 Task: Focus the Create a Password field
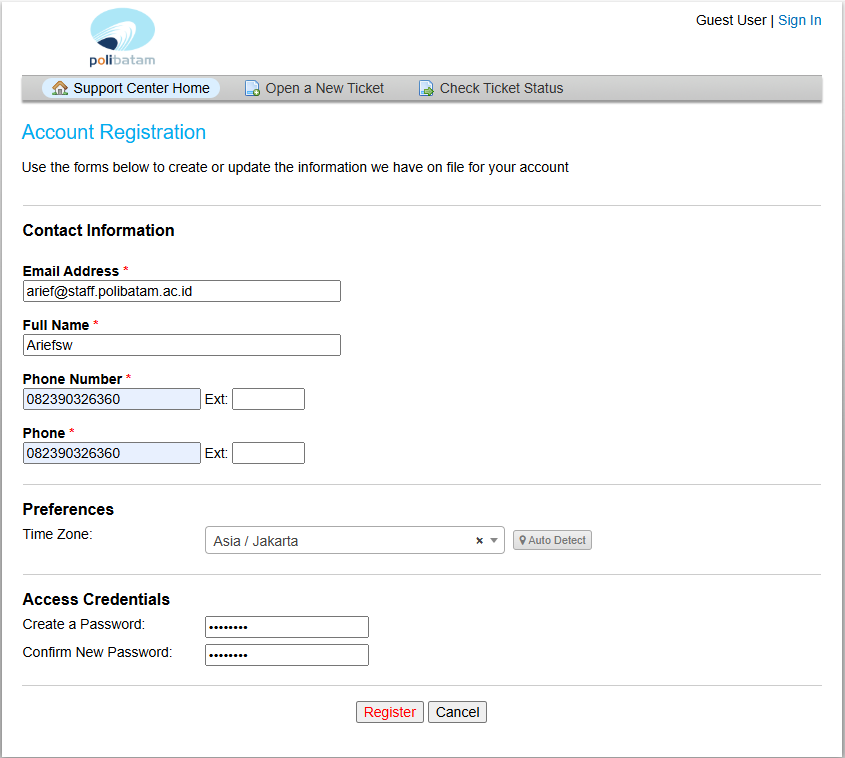tap(286, 627)
